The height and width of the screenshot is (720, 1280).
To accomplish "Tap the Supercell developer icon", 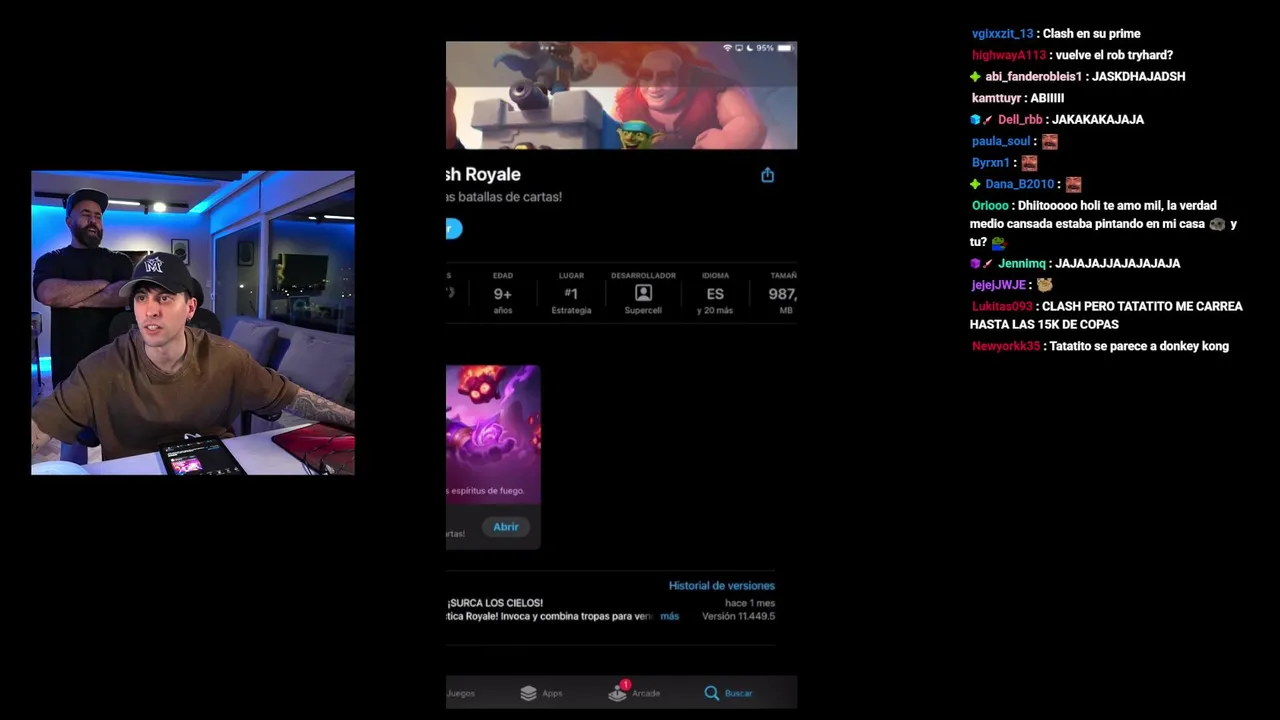I will pos(643,293).
